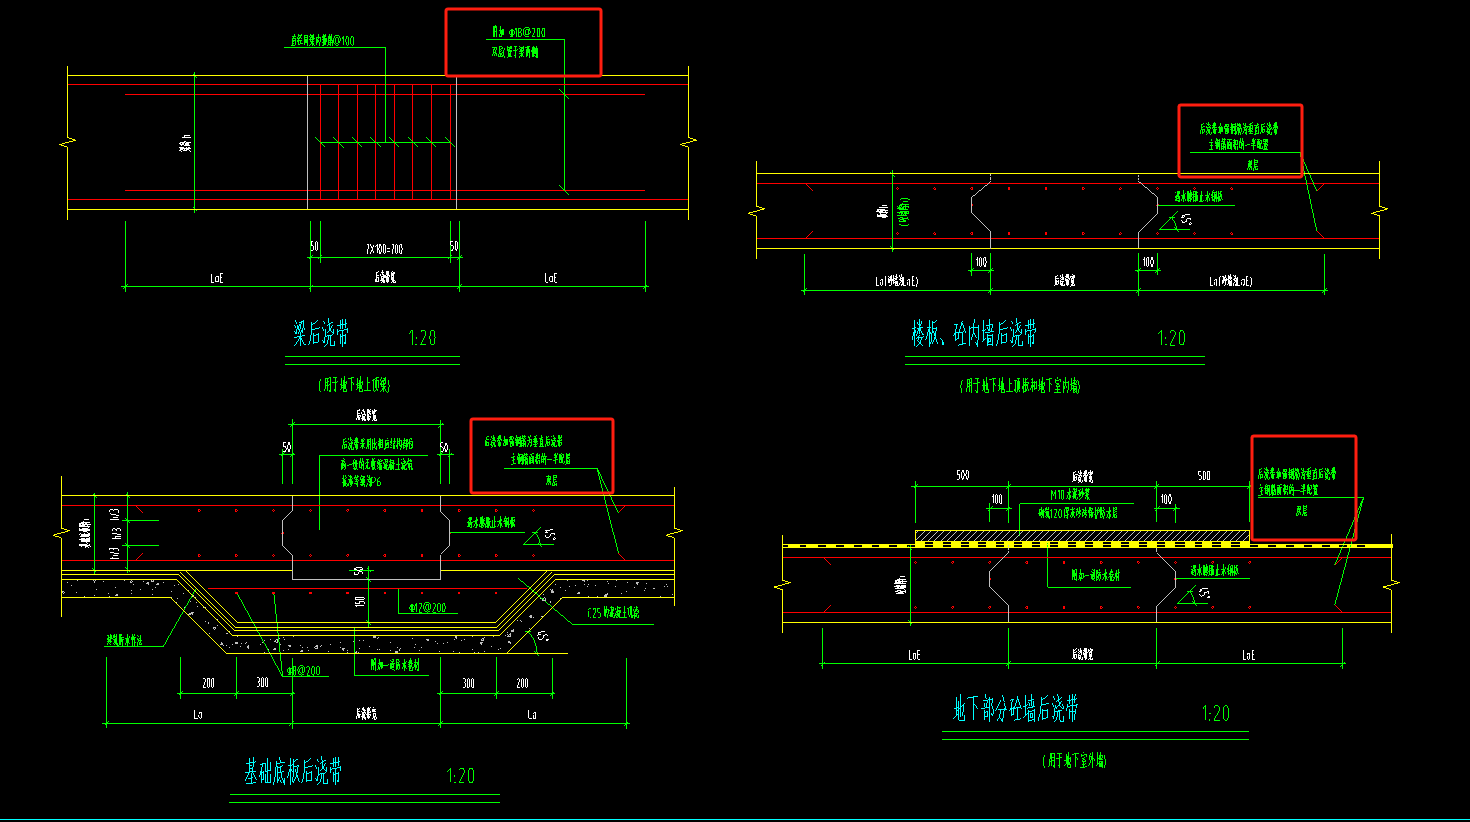Viewport: 1470px width, 822px height.
Task: Click the stirrup label ending in "@100"
Action: [x=322, y=41]
